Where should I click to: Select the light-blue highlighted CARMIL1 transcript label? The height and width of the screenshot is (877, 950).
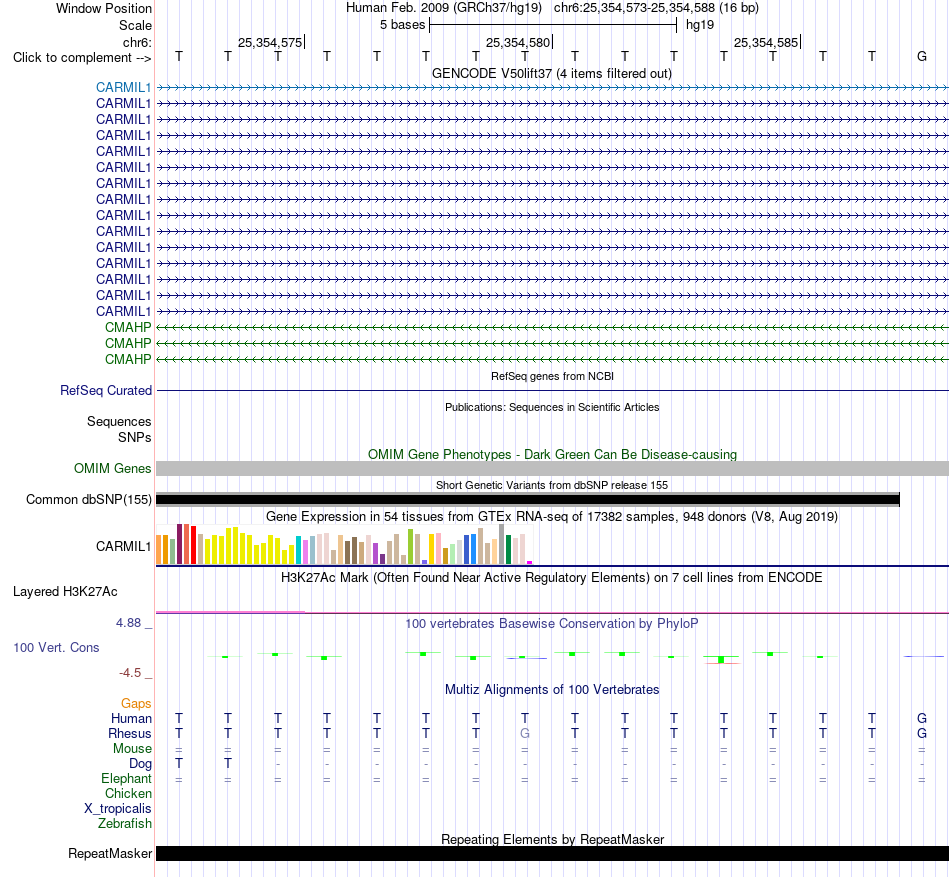123,87
